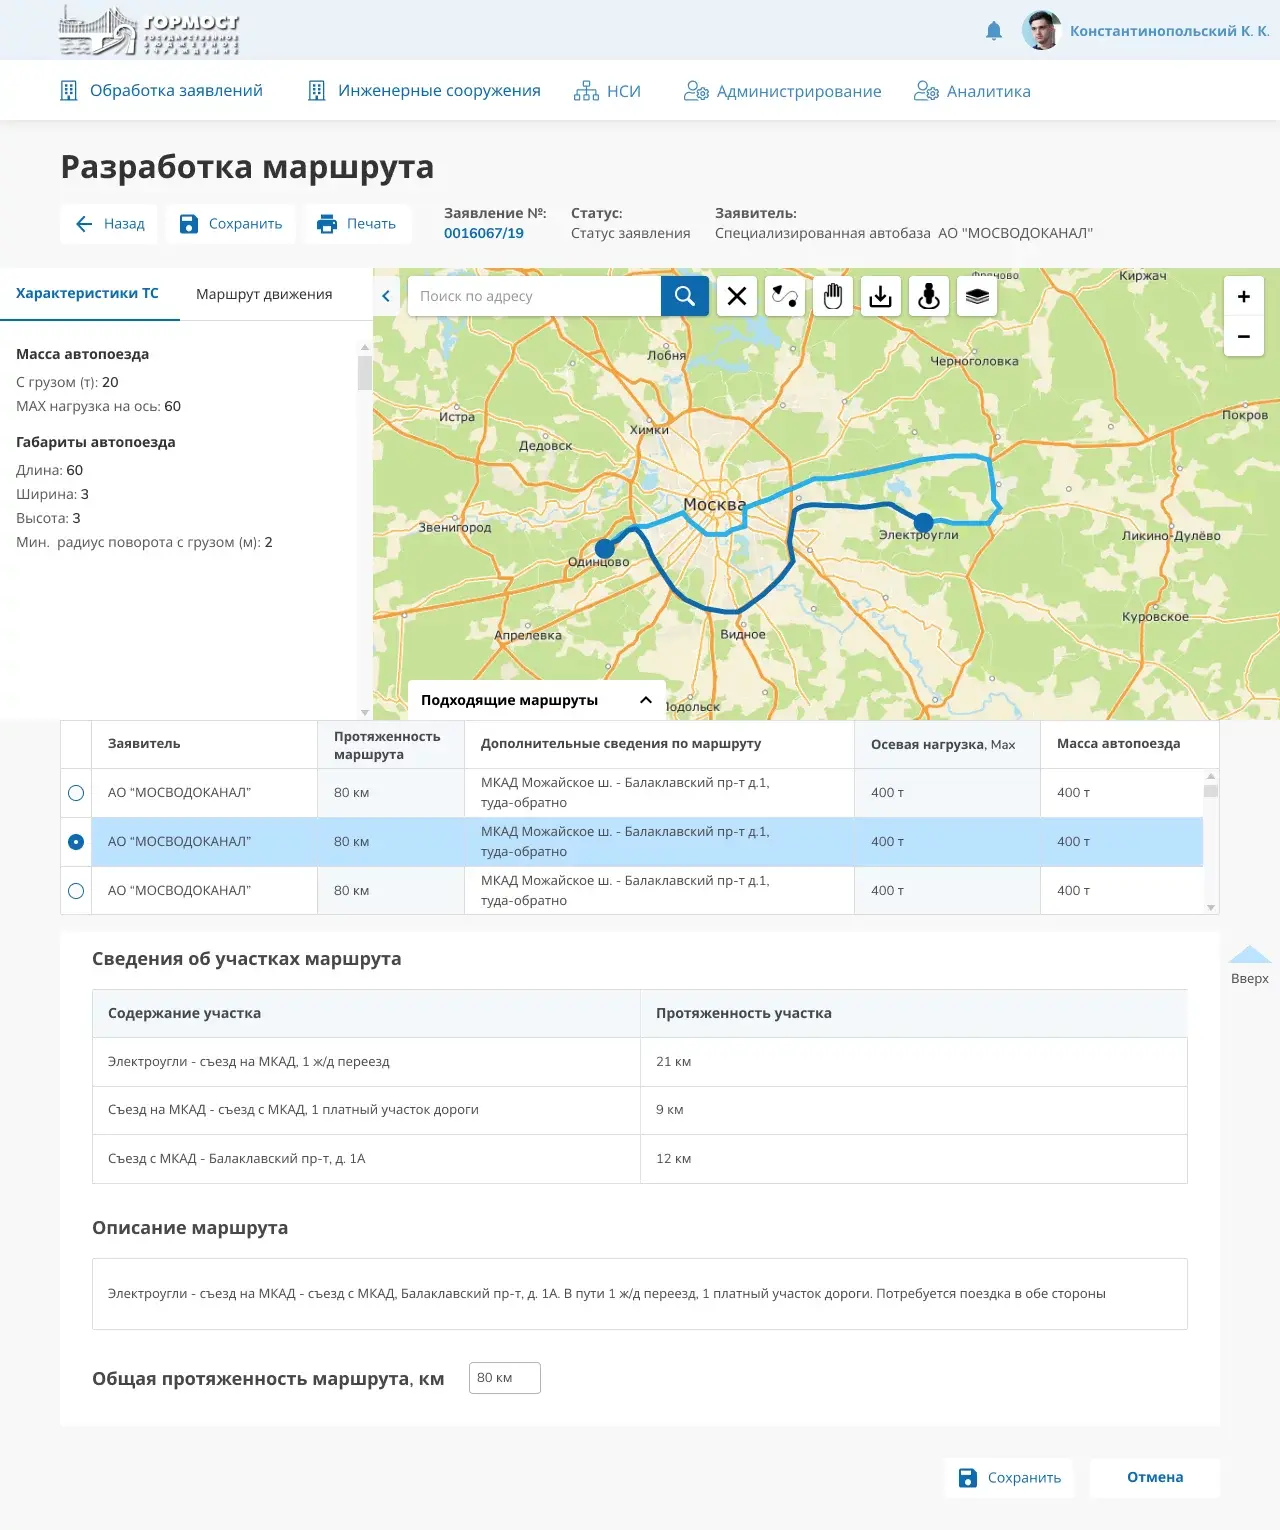
Task: Click row Съезд на МКАД - съезд с МКАД
Action: (640, 1110)
